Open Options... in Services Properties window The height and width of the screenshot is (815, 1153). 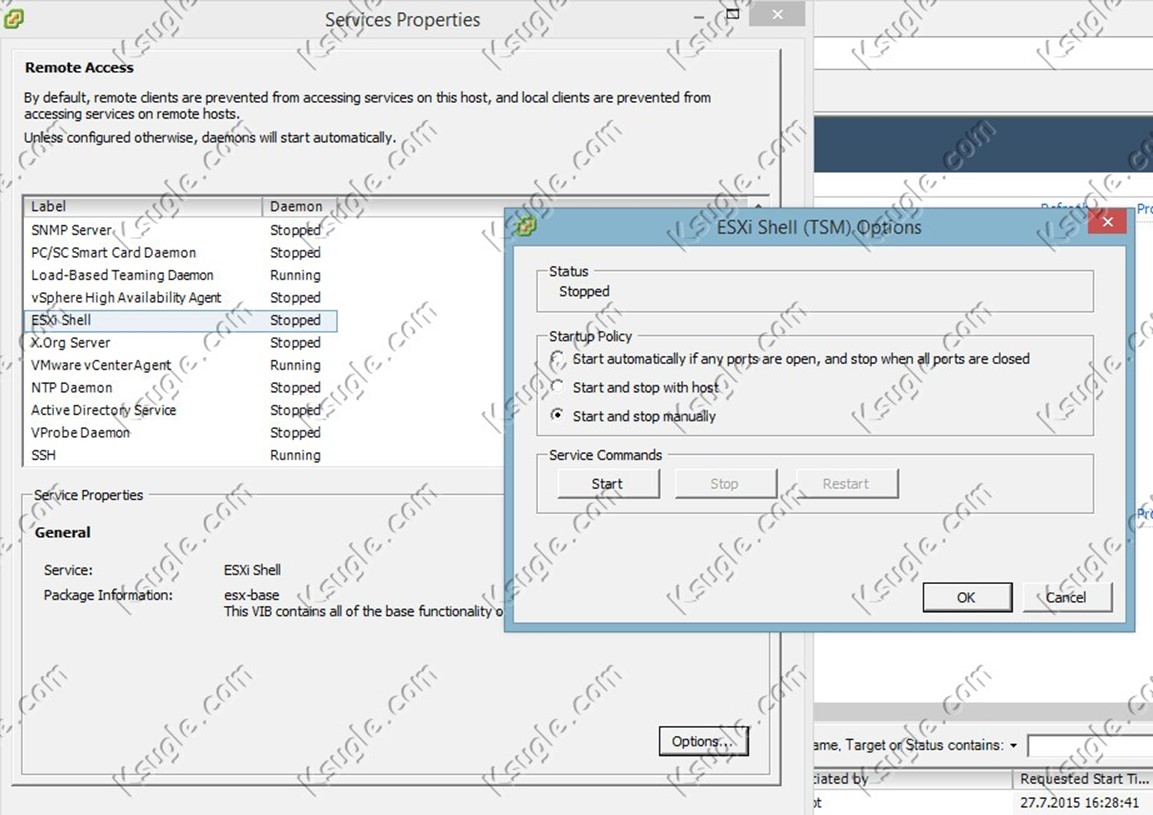tap(704, 741)
